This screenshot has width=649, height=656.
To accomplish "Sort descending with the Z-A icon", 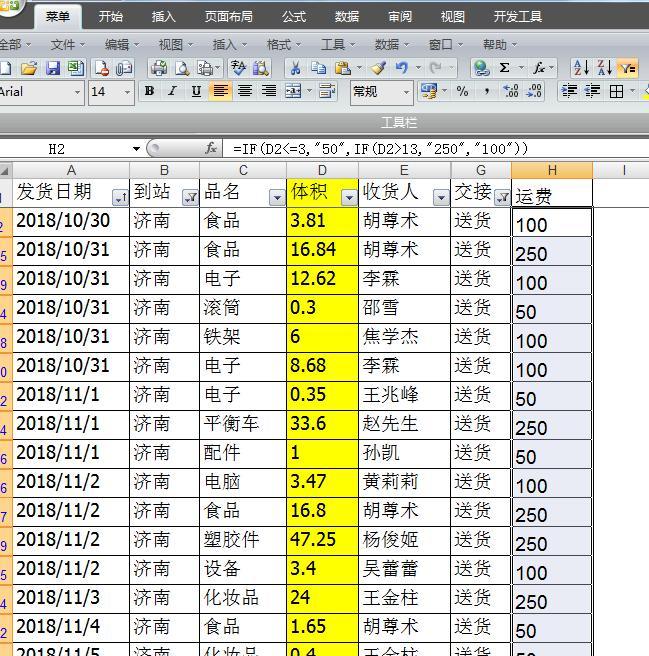I will point(605,68).
